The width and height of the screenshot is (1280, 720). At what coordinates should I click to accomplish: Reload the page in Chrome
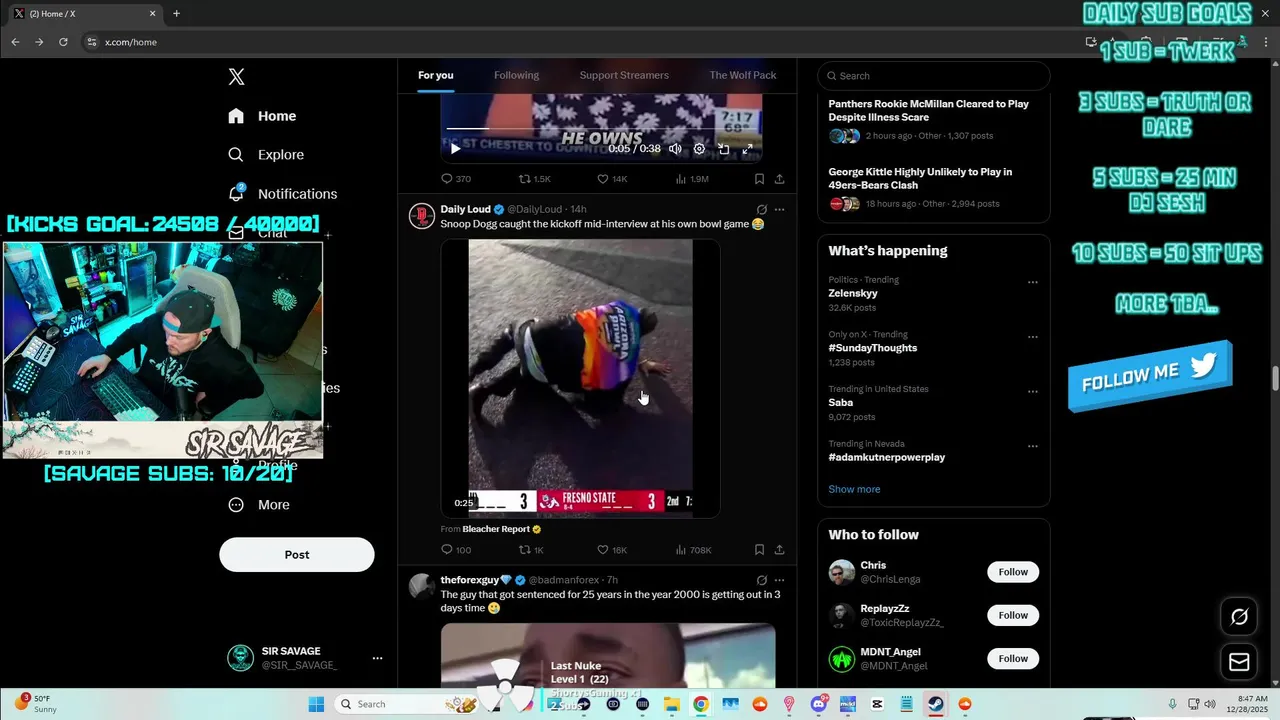pyautogui.click(x=63, y=42)
